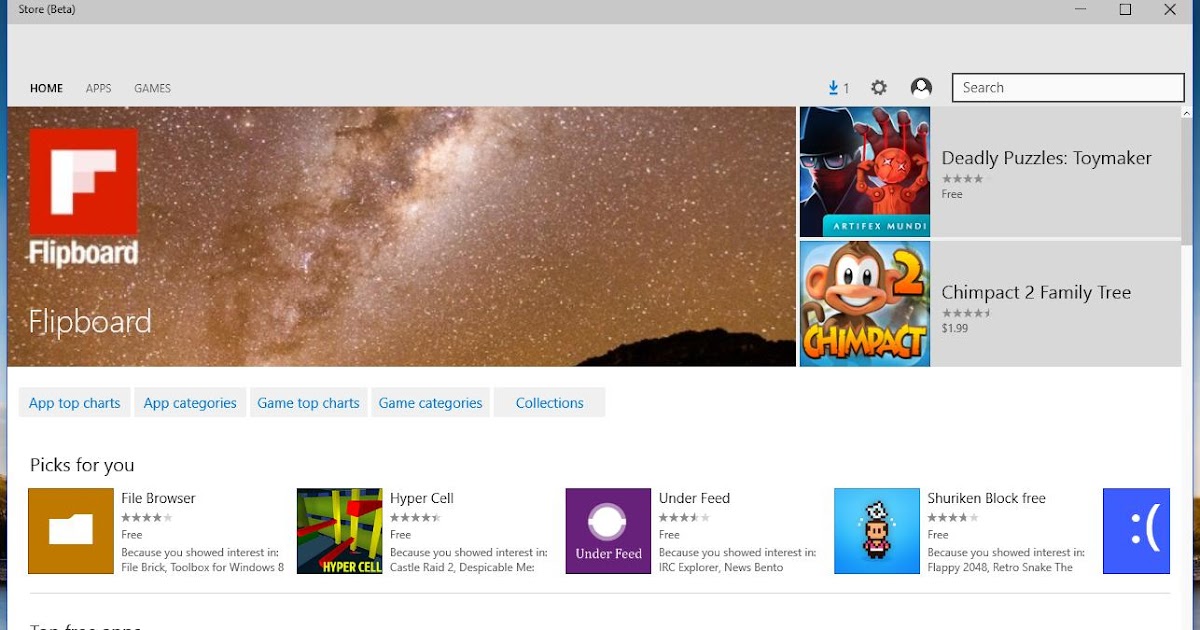Open the Deadly Puzzles: Toymaker title
Image resolution: width=1200 pixels, height=630 pixels.
tap(1046, 158)
